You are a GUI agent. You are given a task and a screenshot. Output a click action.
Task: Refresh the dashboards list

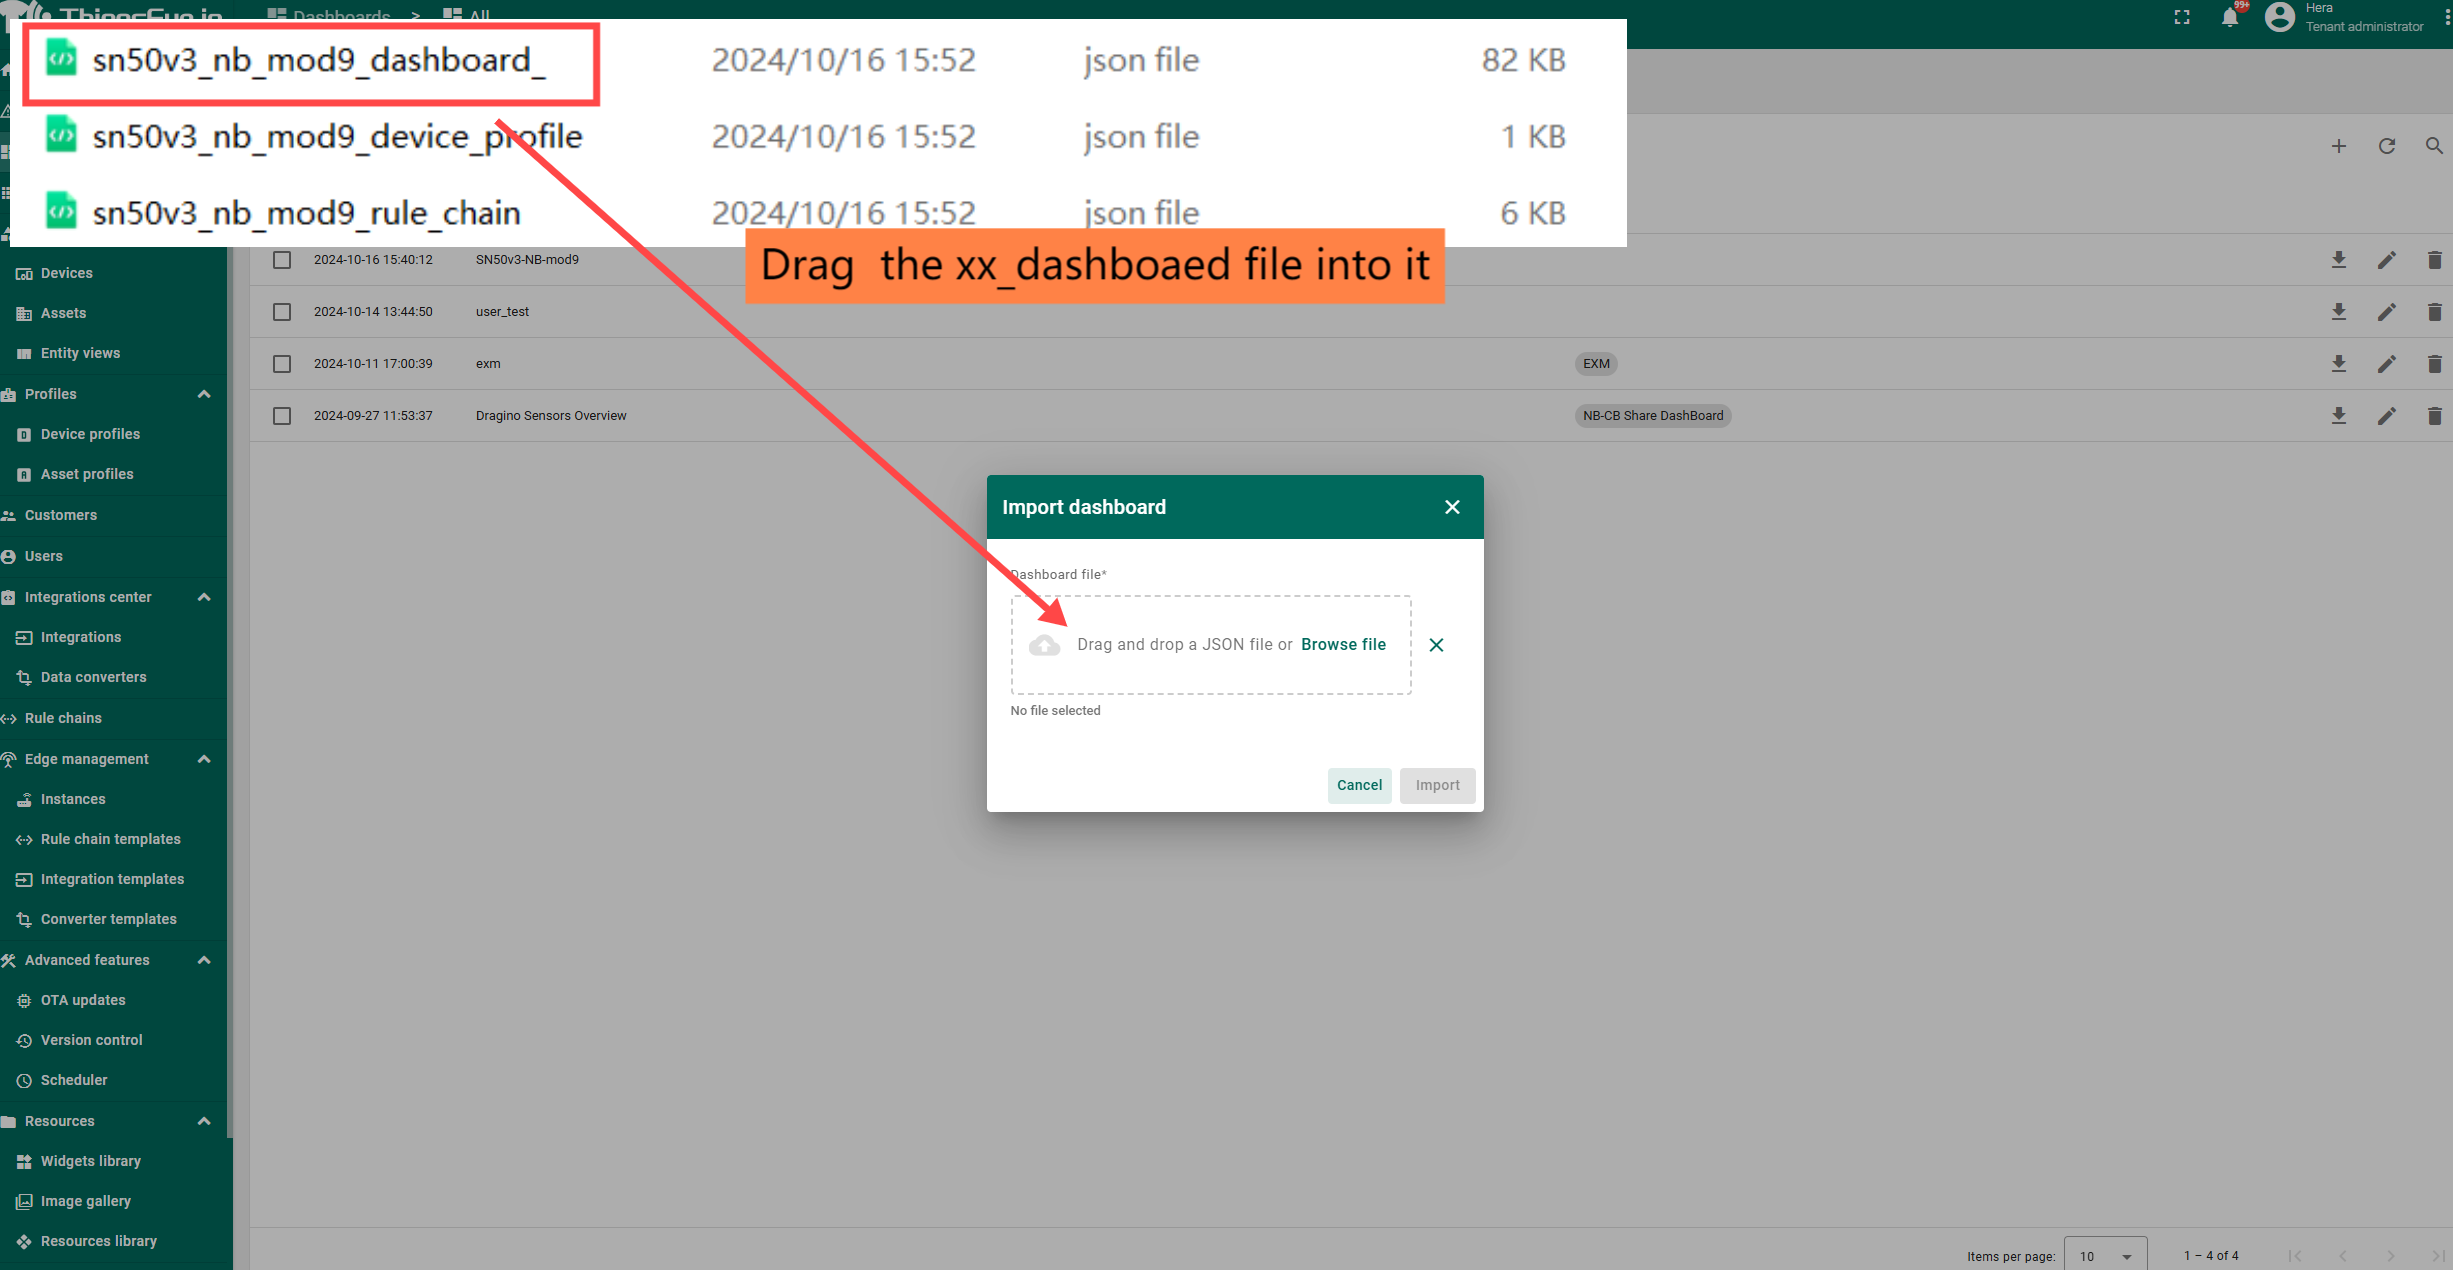coord(2386,146)
